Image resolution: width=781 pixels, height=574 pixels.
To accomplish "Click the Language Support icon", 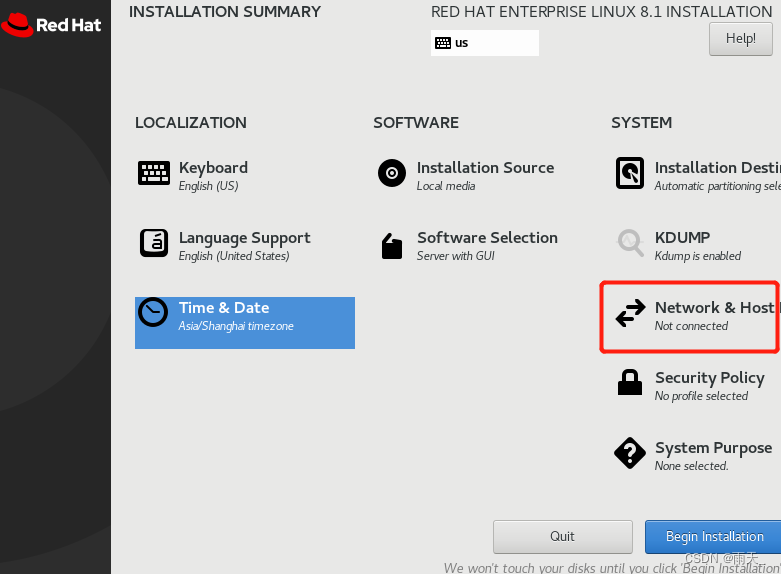I will 153,243.
